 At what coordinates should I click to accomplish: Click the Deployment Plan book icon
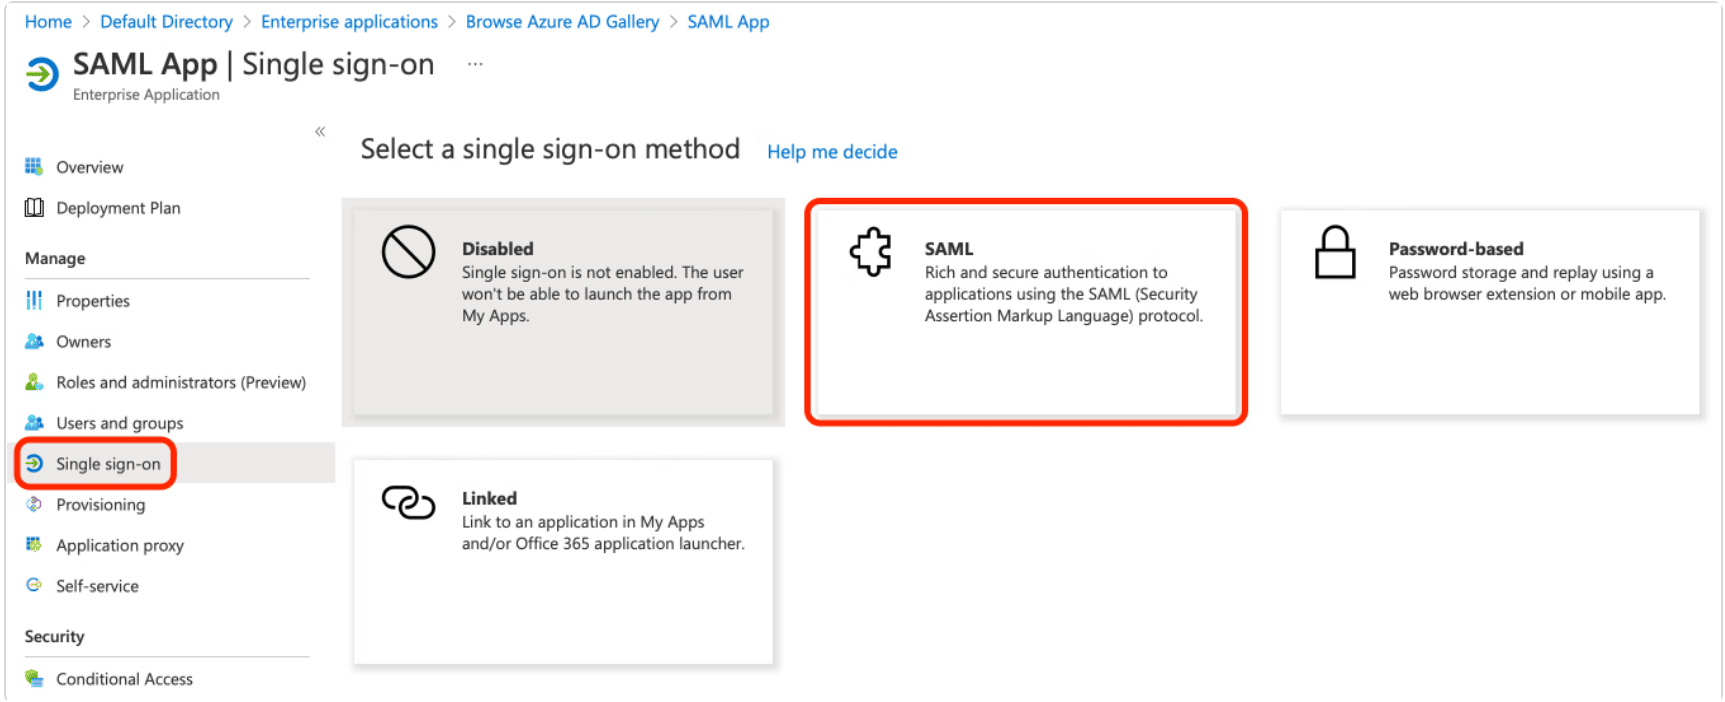tap(34, 207)
